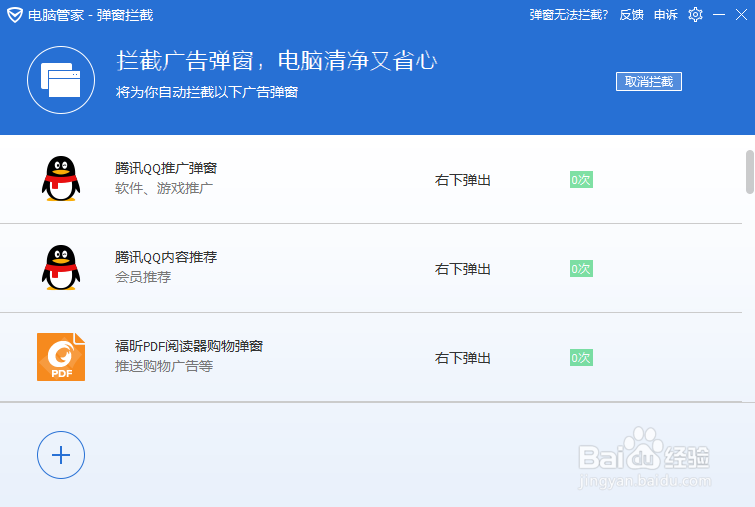The width and height of the screenshot is (755, 507).
Task: Open settings via the gear icon
Action: point(695,15)
